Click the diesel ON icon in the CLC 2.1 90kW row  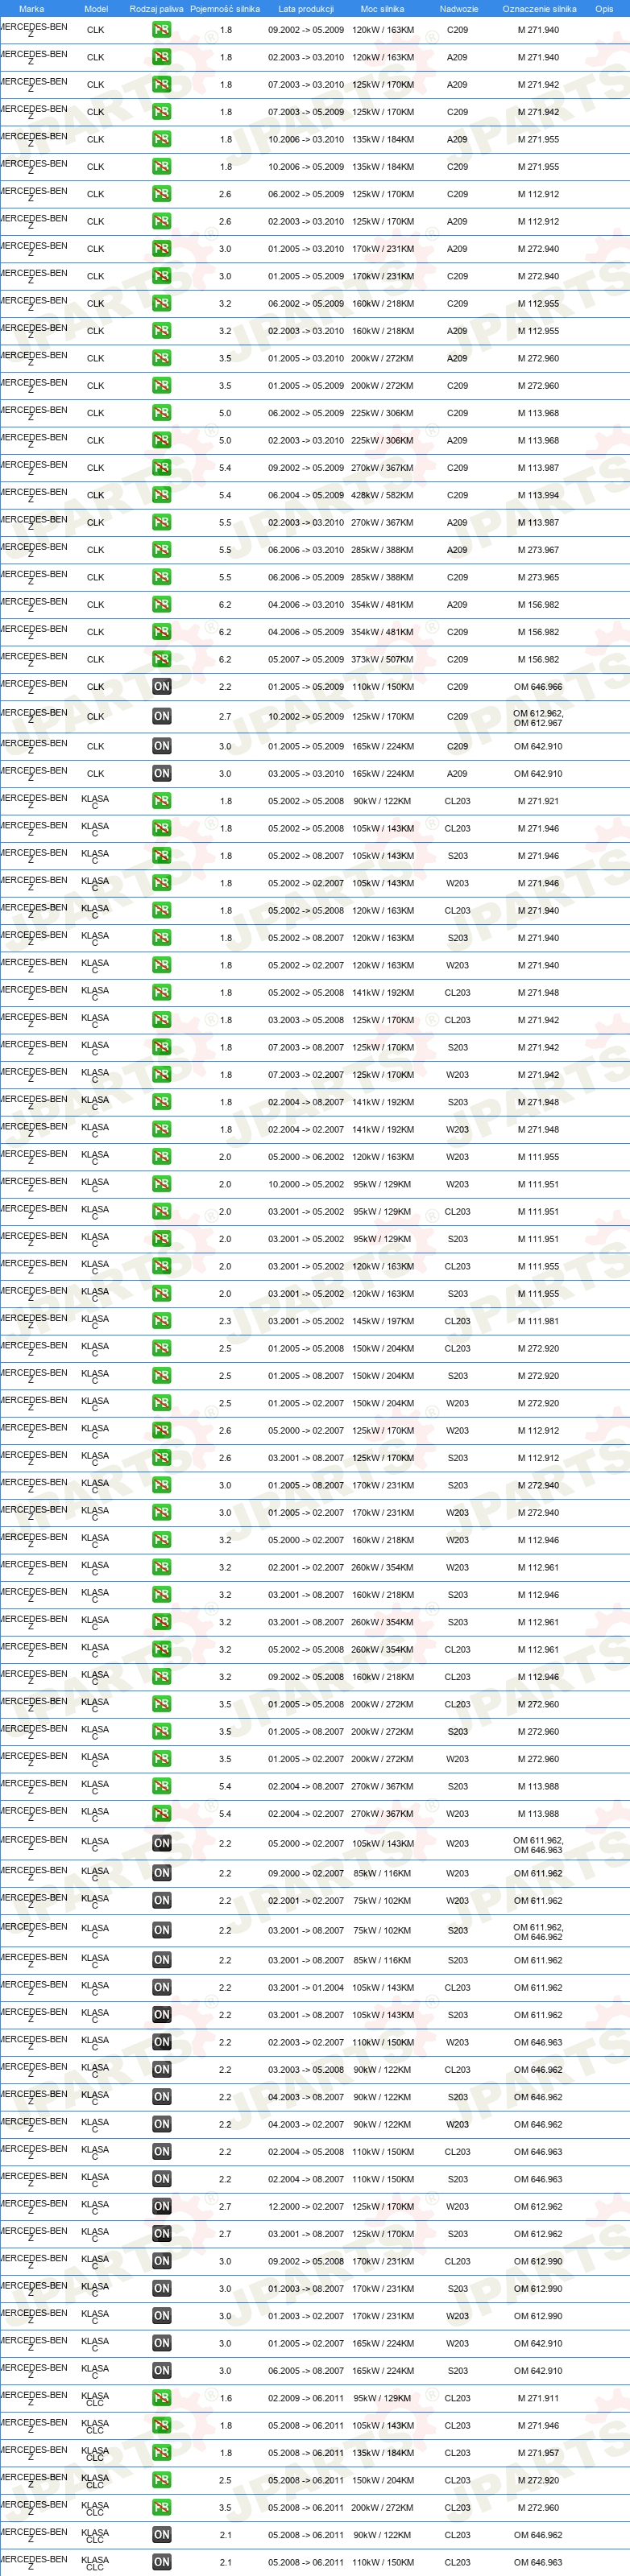(161, 2535)
